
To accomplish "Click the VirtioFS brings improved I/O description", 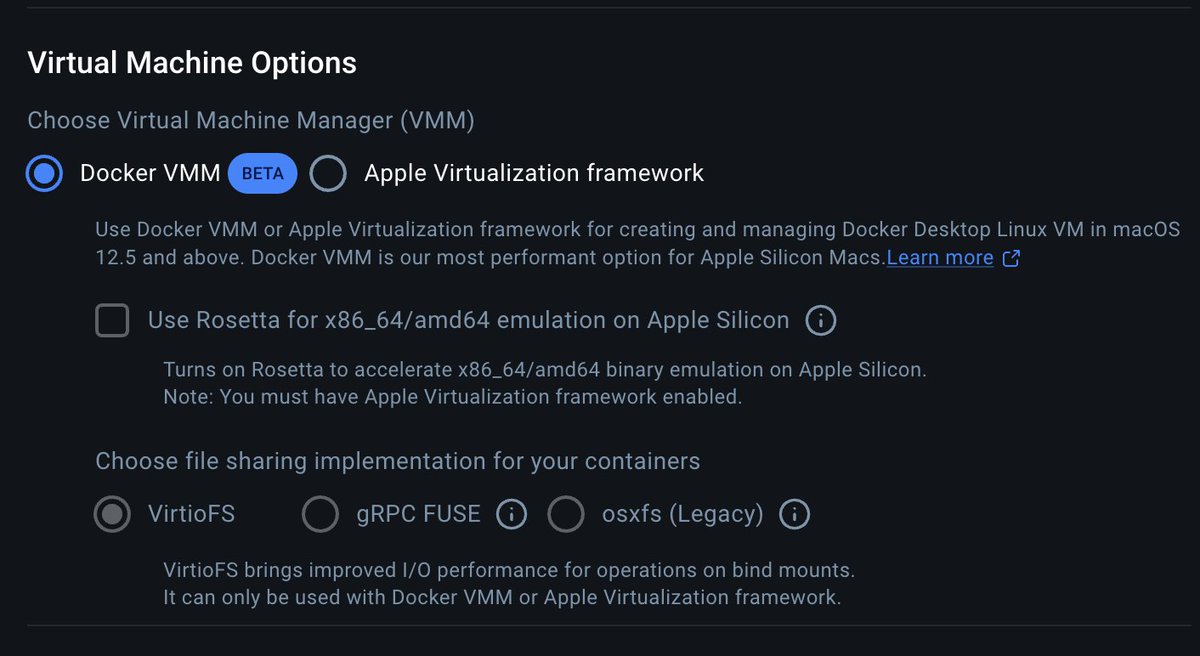I will pos(509,571).
